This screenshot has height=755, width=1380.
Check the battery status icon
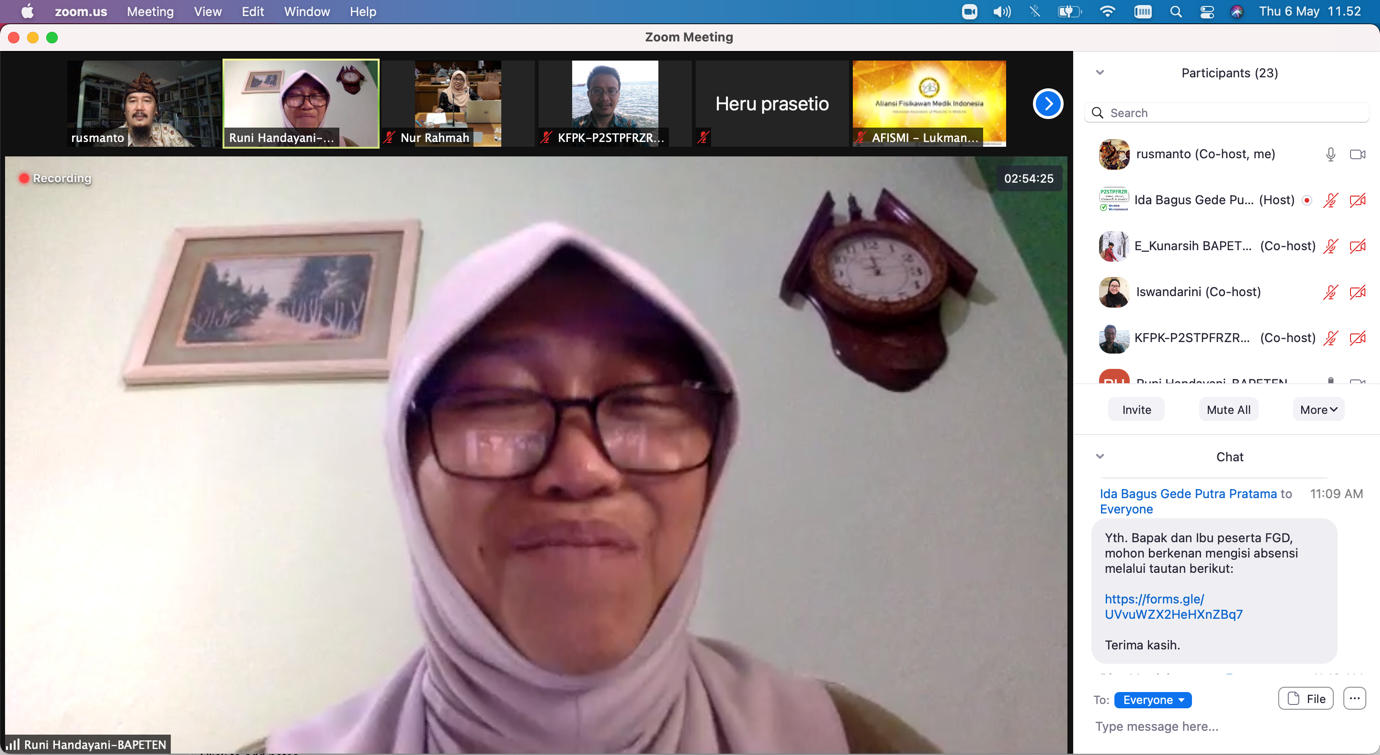1070,12
